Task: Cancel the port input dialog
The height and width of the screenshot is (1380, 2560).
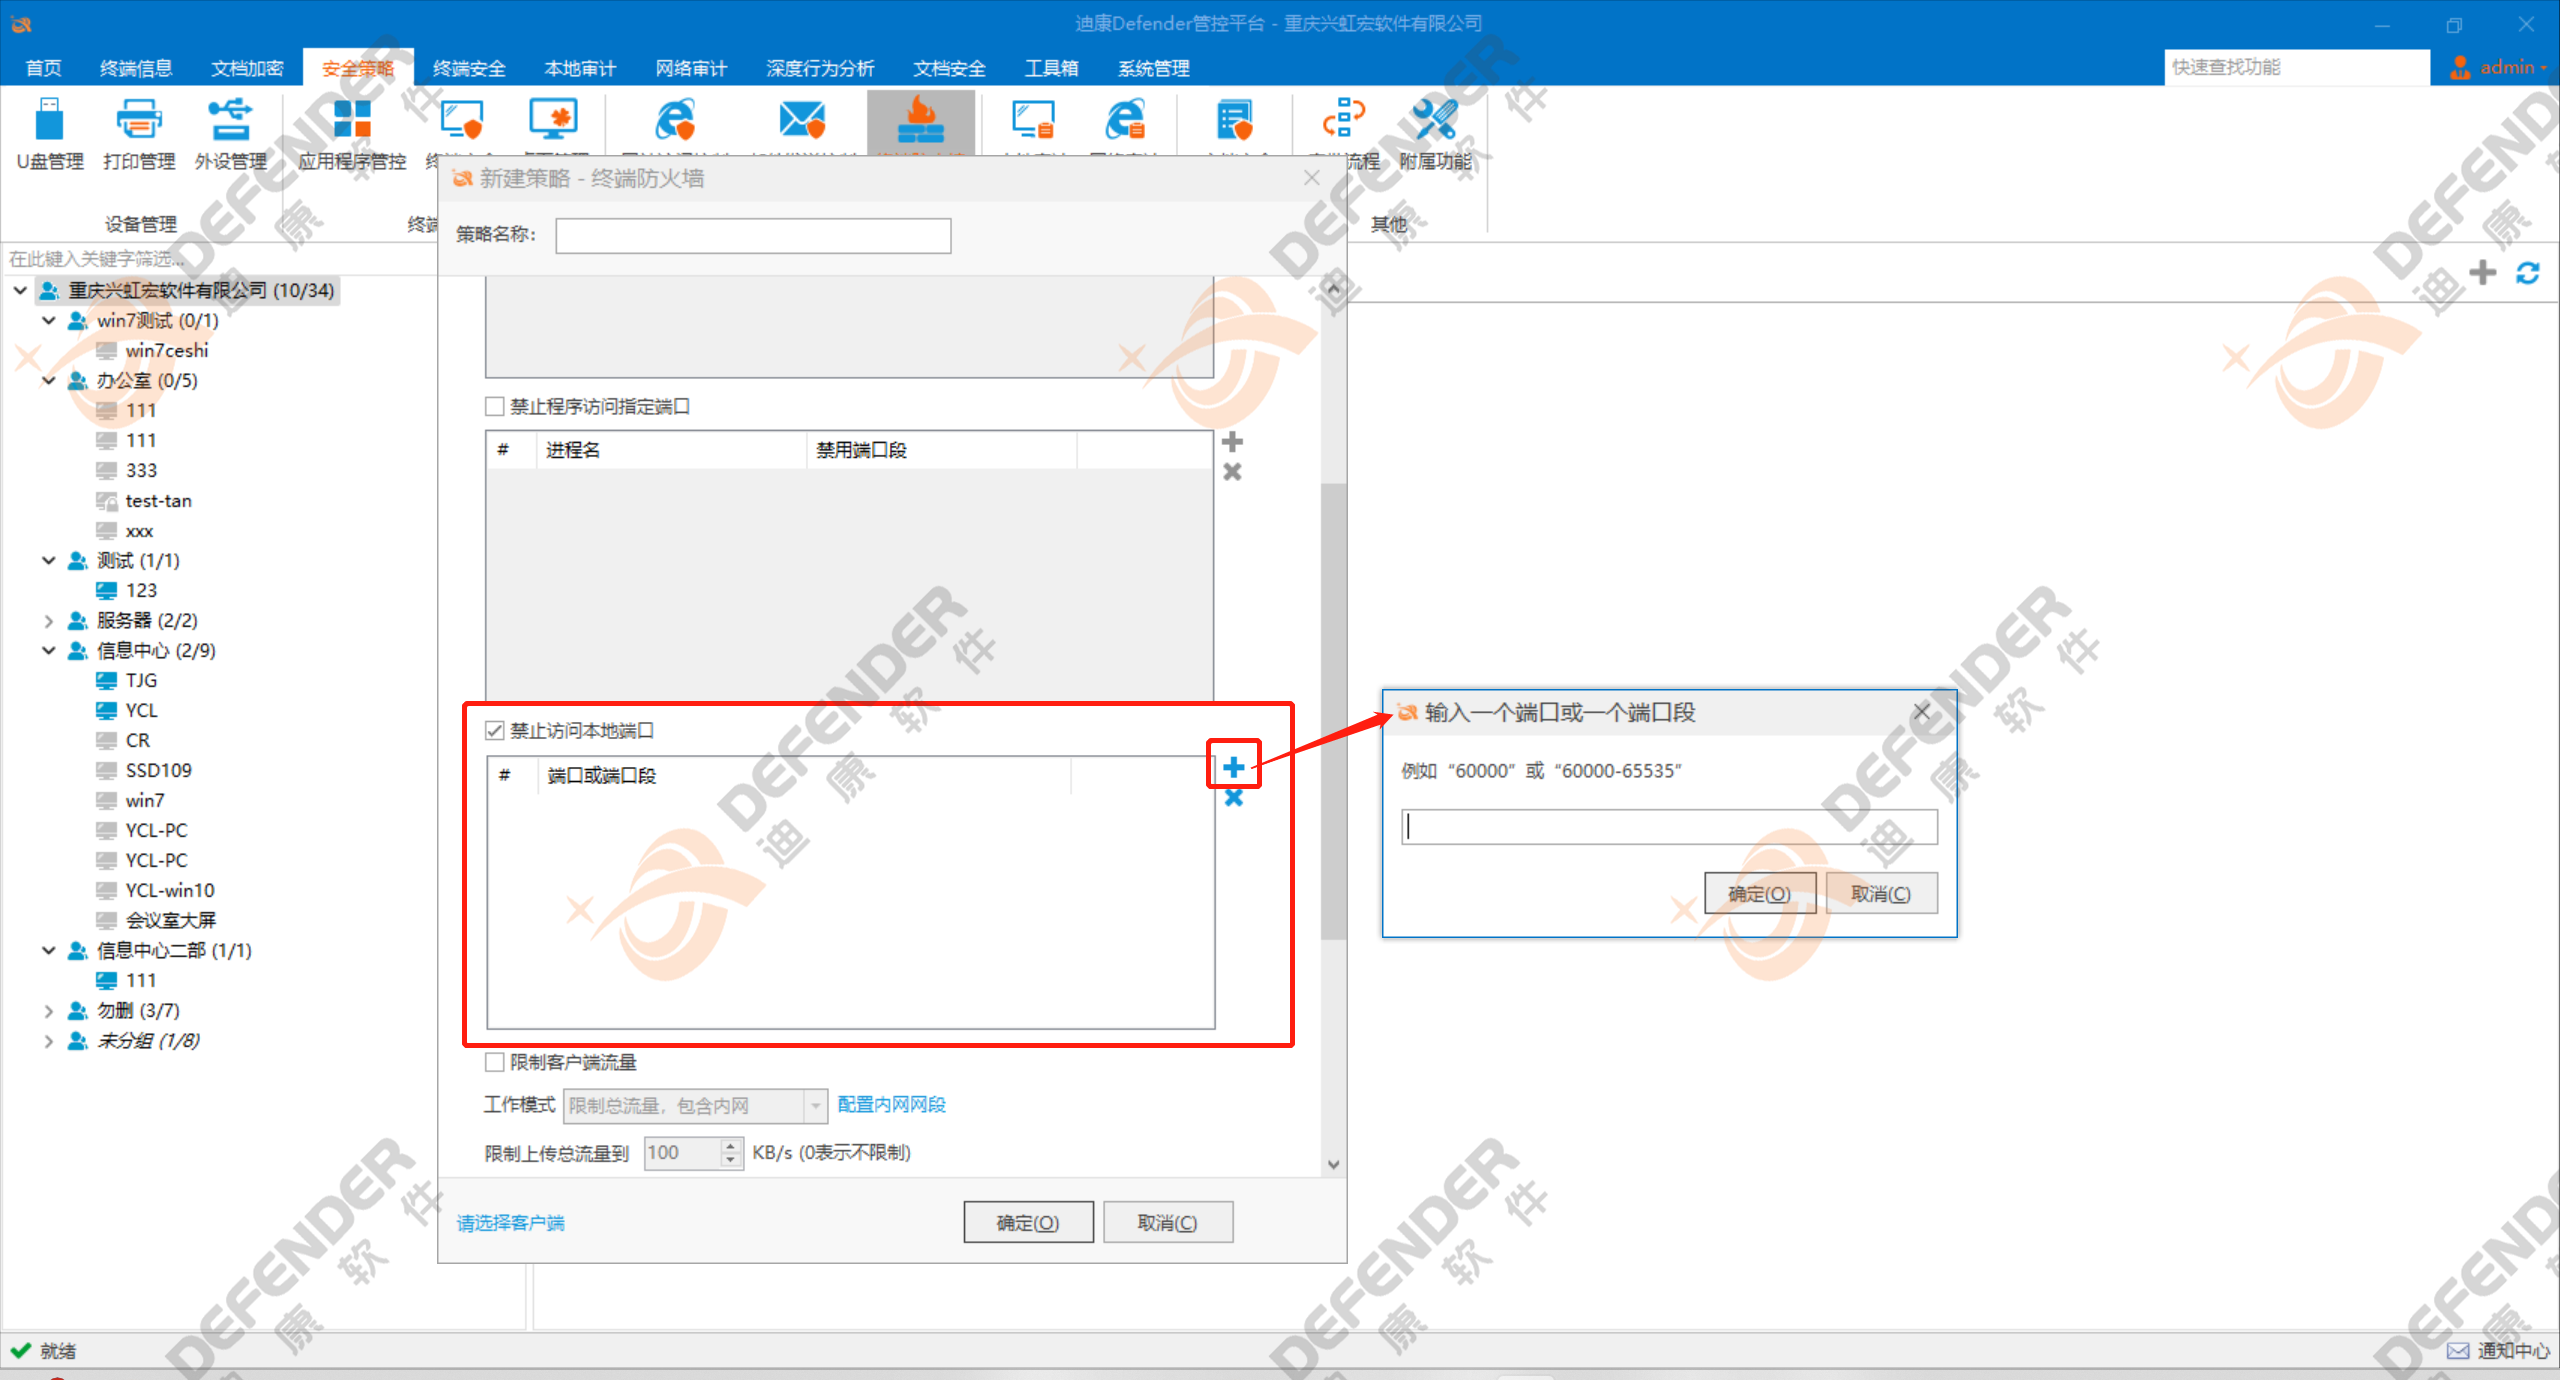Action: coord(1881,893)
